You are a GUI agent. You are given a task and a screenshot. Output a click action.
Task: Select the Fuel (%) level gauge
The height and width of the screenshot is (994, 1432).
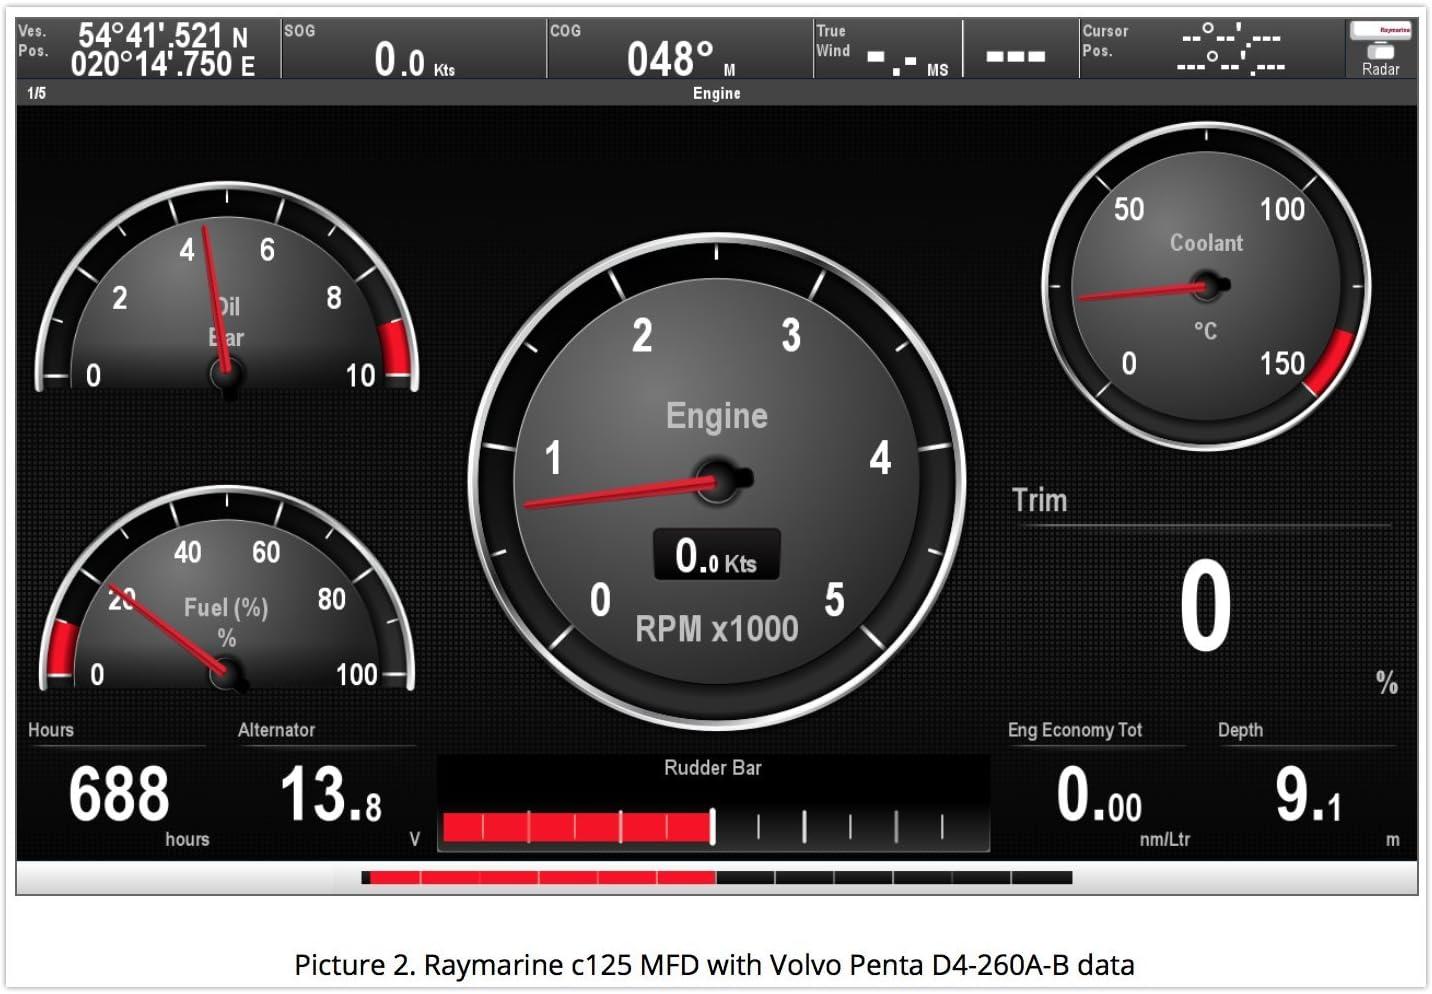coord(227,600)
